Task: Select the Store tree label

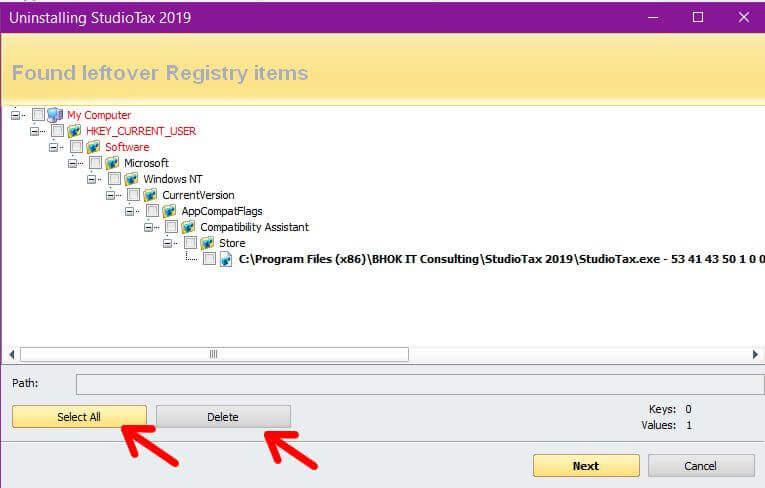Action: point(232,243)
